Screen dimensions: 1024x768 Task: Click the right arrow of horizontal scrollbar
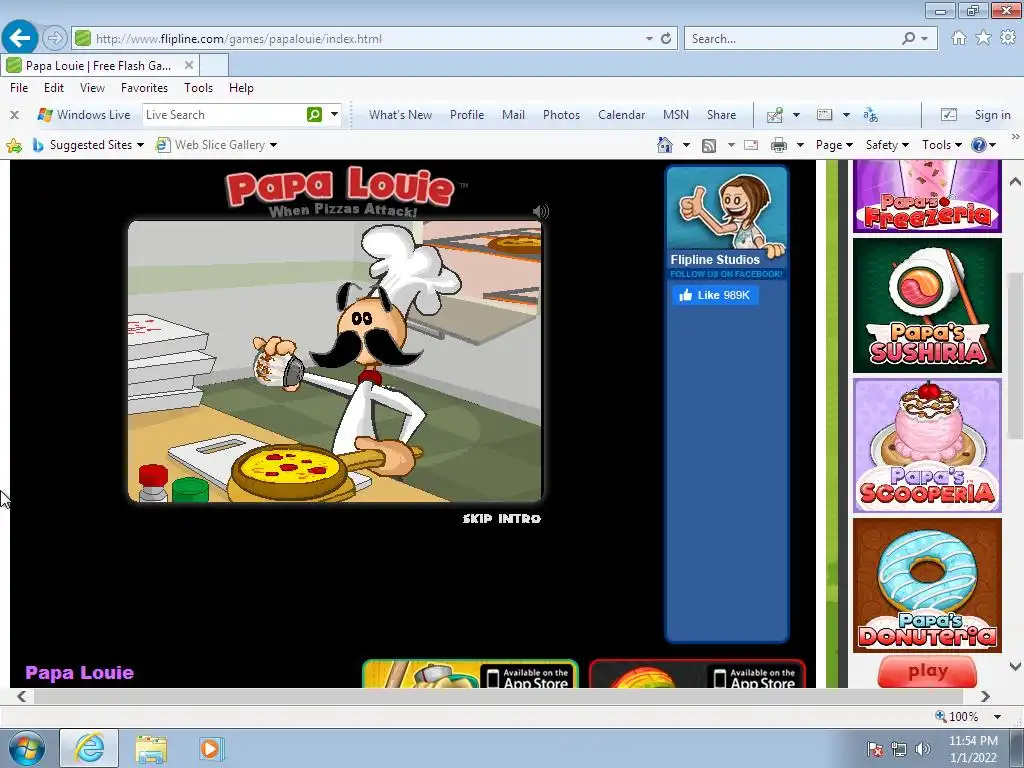985,696
